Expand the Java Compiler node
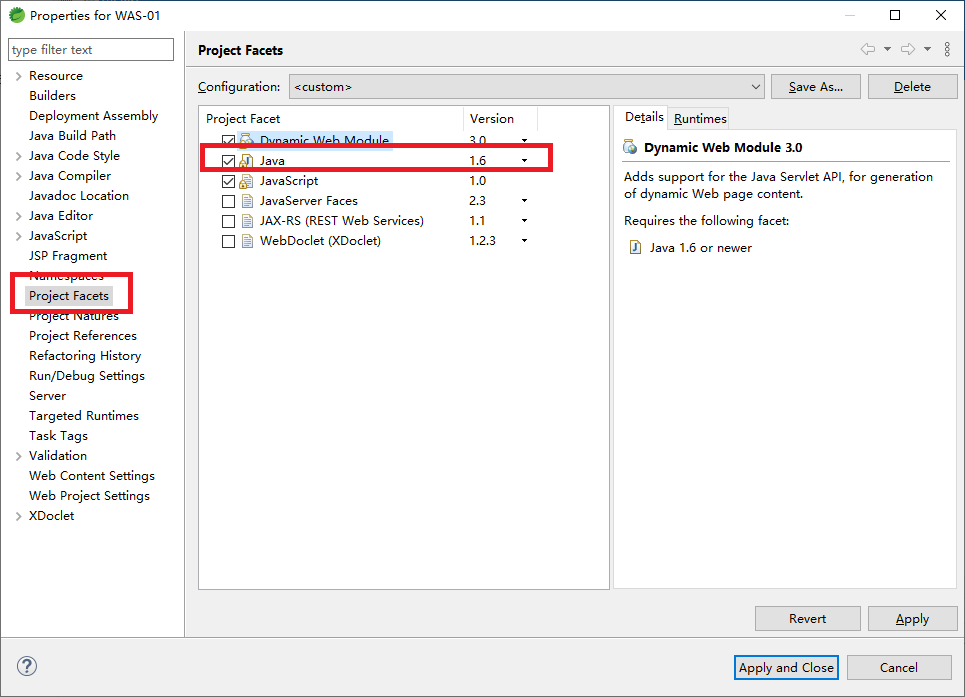Image resolution: width=965 pixels, height=697 pixels. [18, 176]
